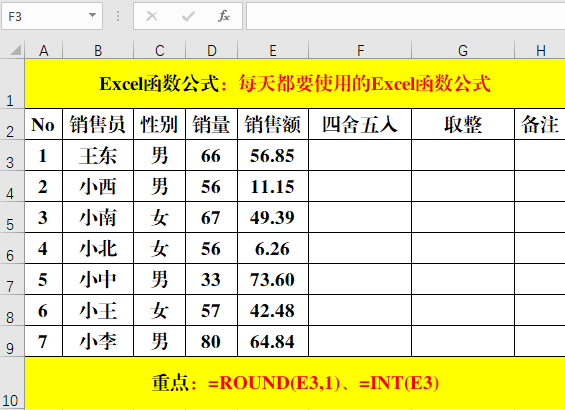Click the cell containing '小中'
The width and height of the screenshot is (565, 410).
tap(98, 279)
